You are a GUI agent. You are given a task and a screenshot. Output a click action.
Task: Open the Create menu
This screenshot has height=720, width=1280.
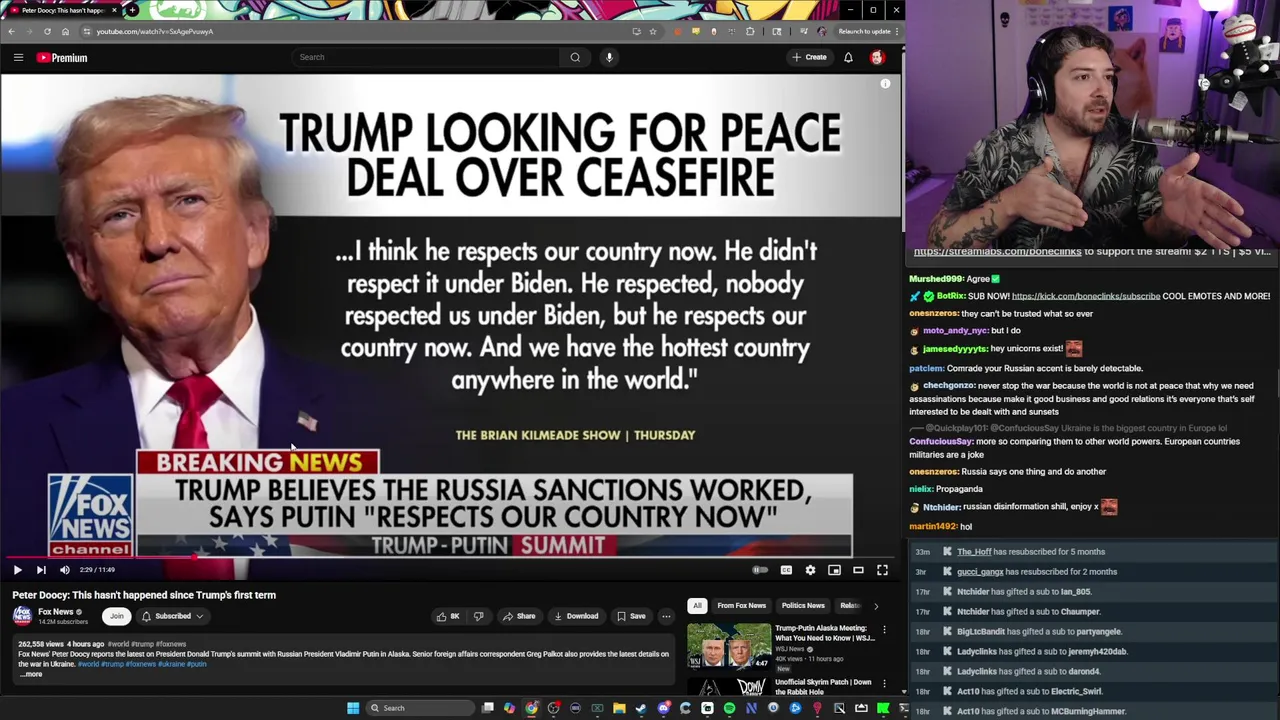[809, 57]
